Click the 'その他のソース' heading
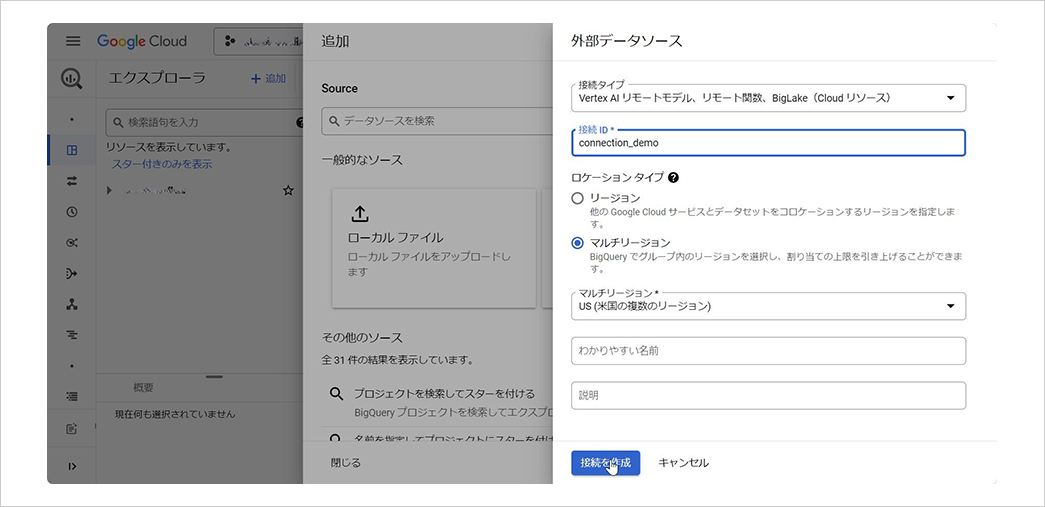1045x507 pixels. click(362, 338)
